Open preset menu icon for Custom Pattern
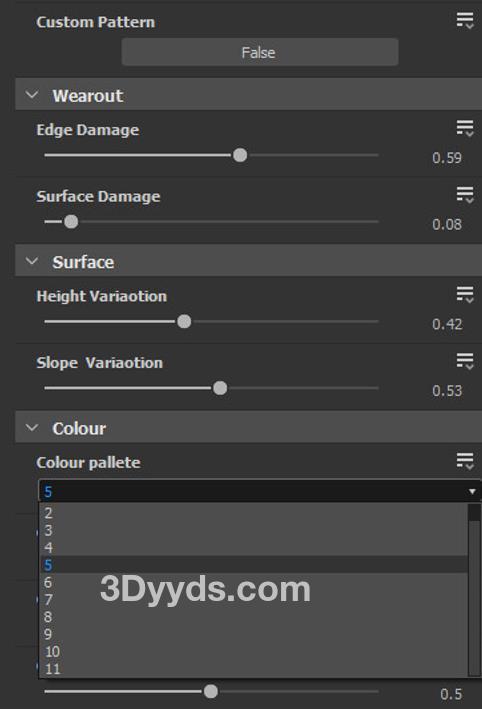Screen dimensions: 482x709 click(465, 21)
